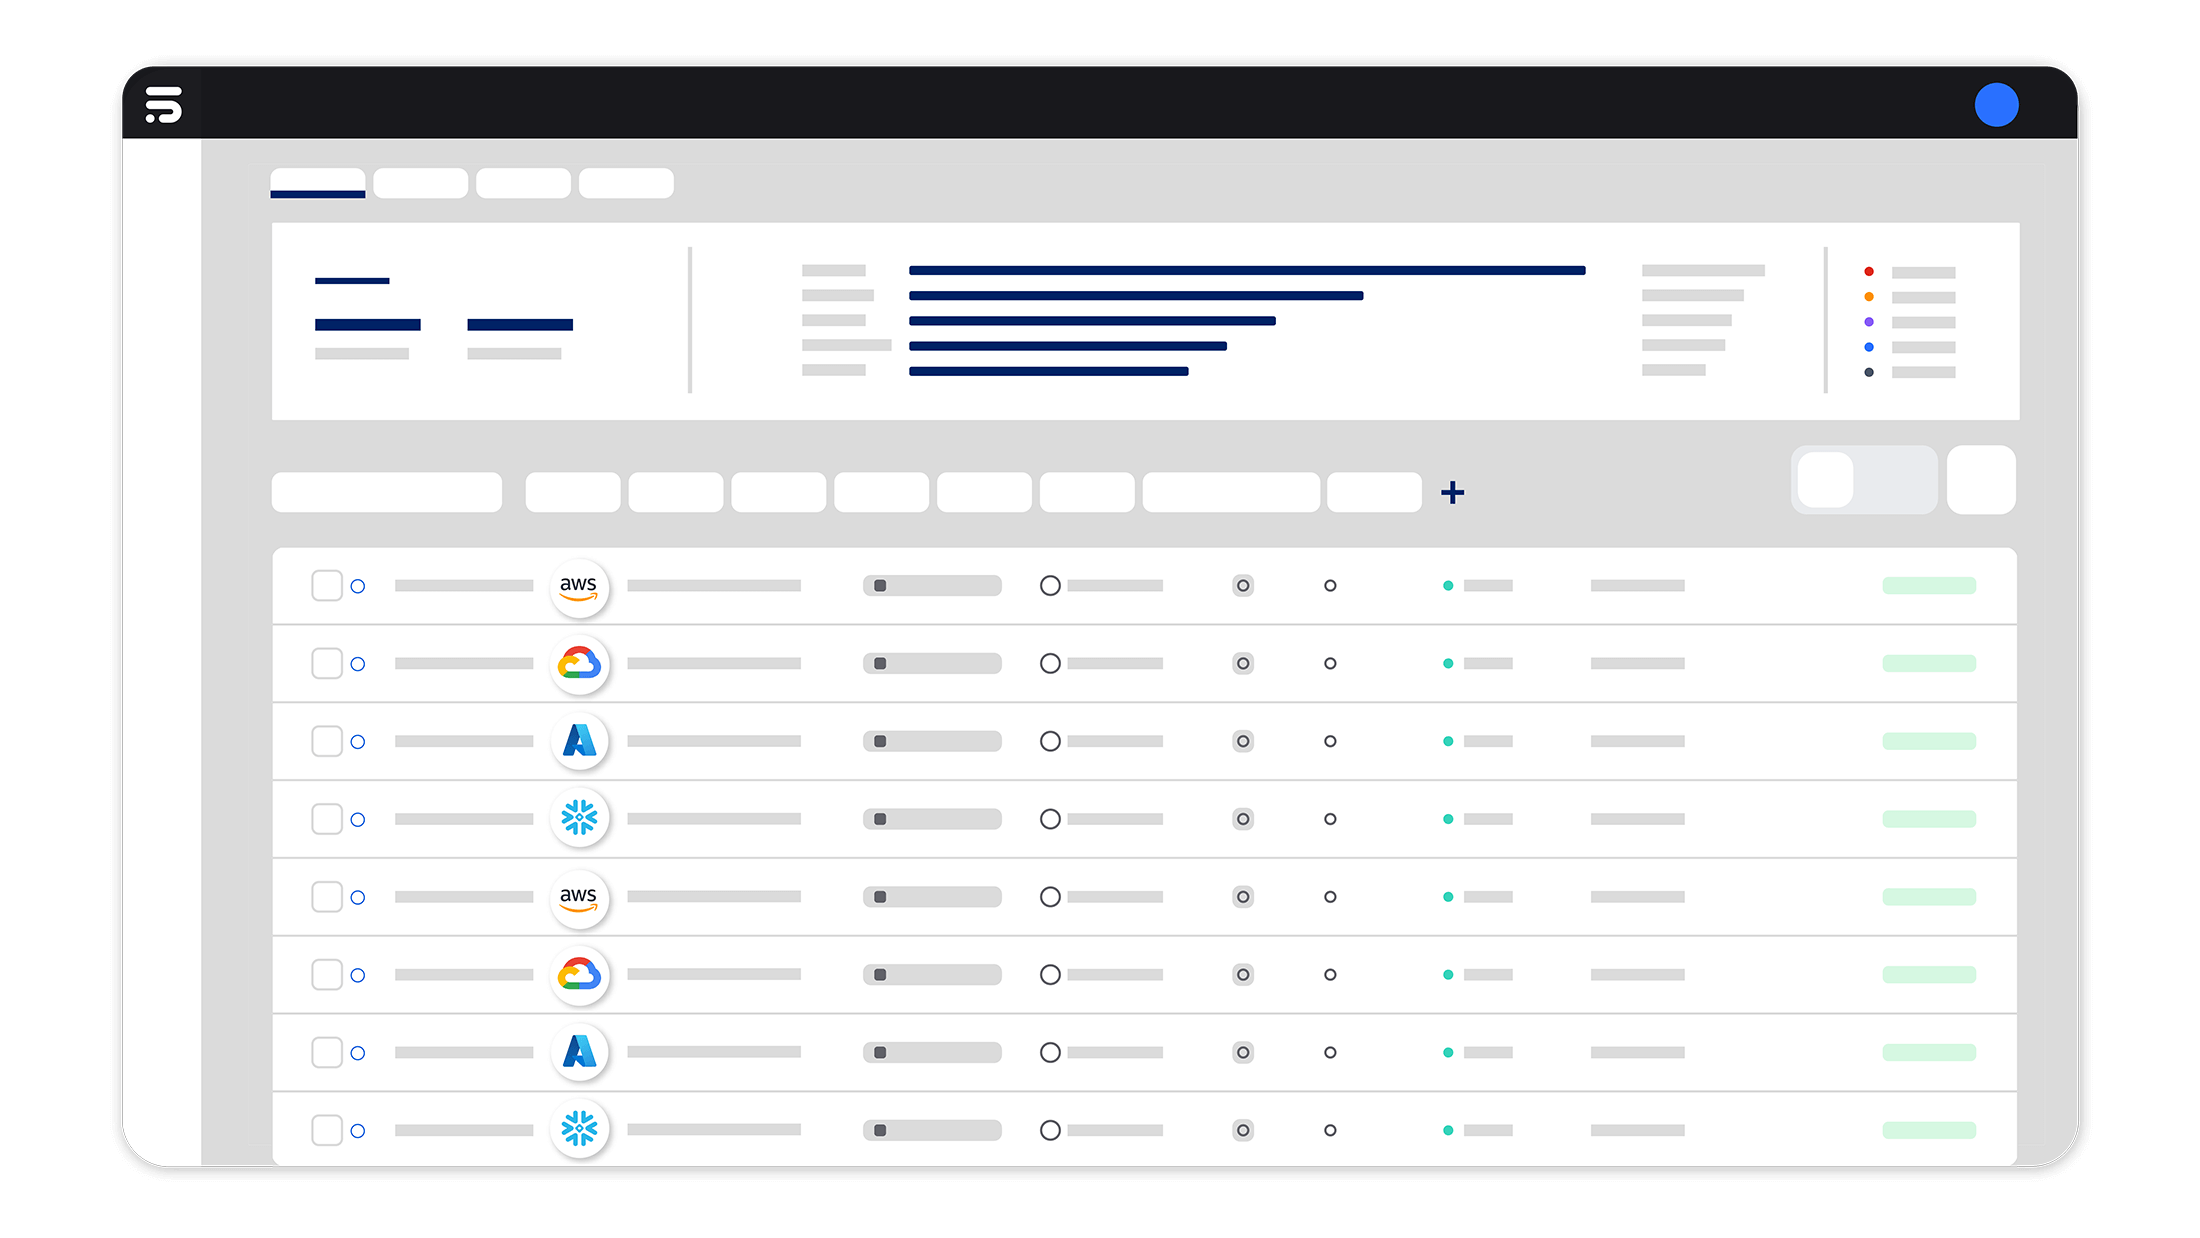Click the AWS logo in first row
Screen dimensions: 2200x1238
coord(579,587)
